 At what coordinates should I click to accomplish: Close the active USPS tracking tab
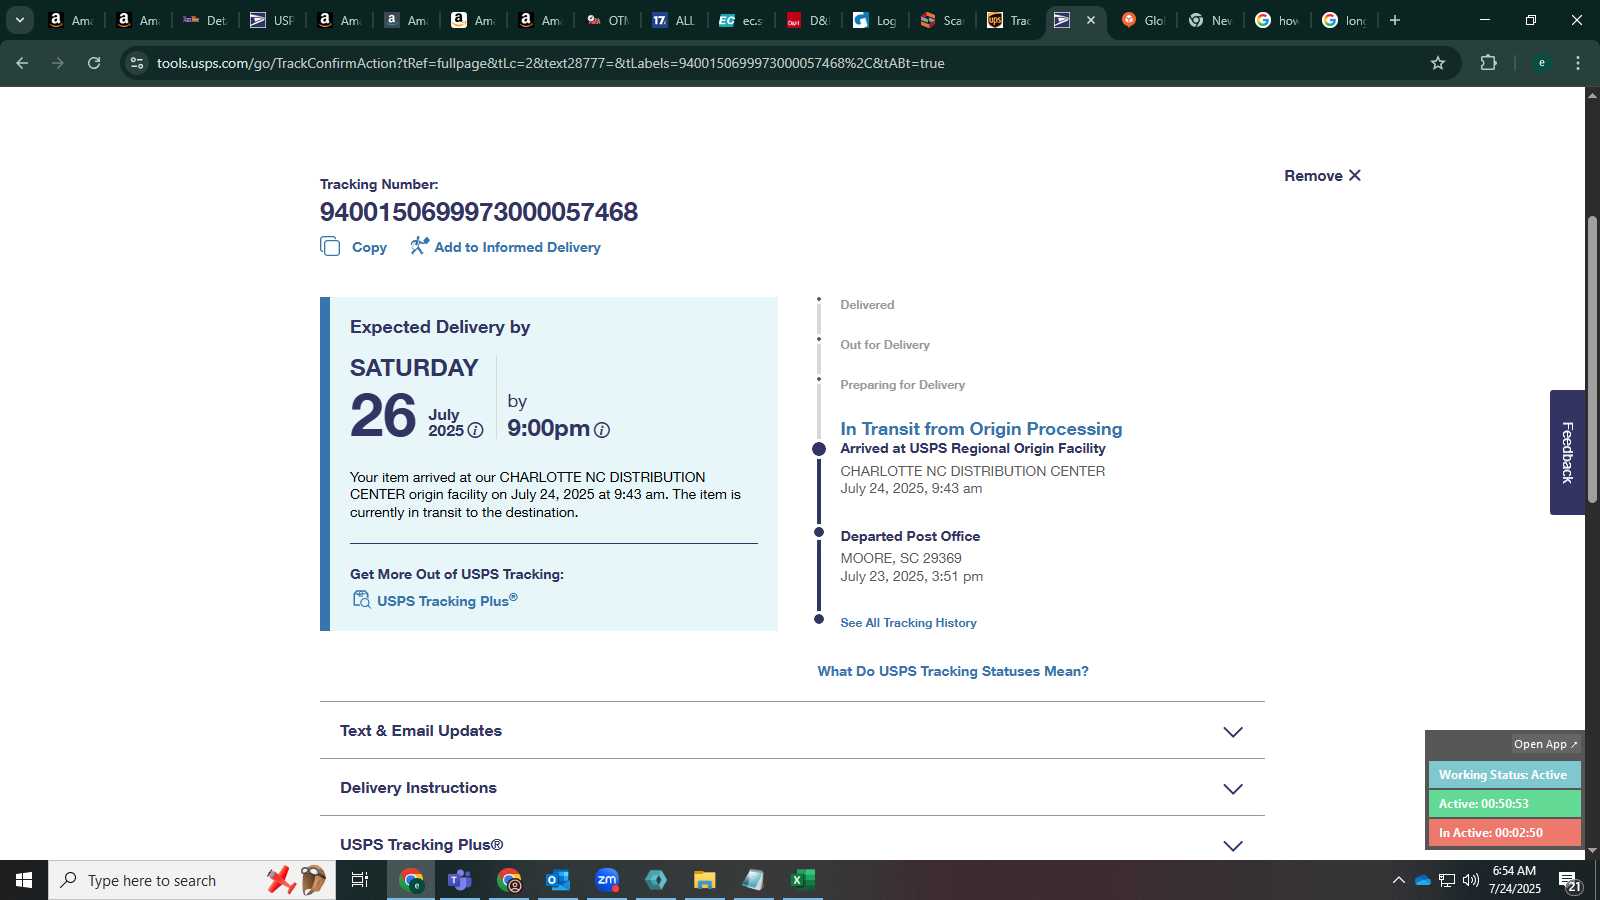coord(1091,20)
